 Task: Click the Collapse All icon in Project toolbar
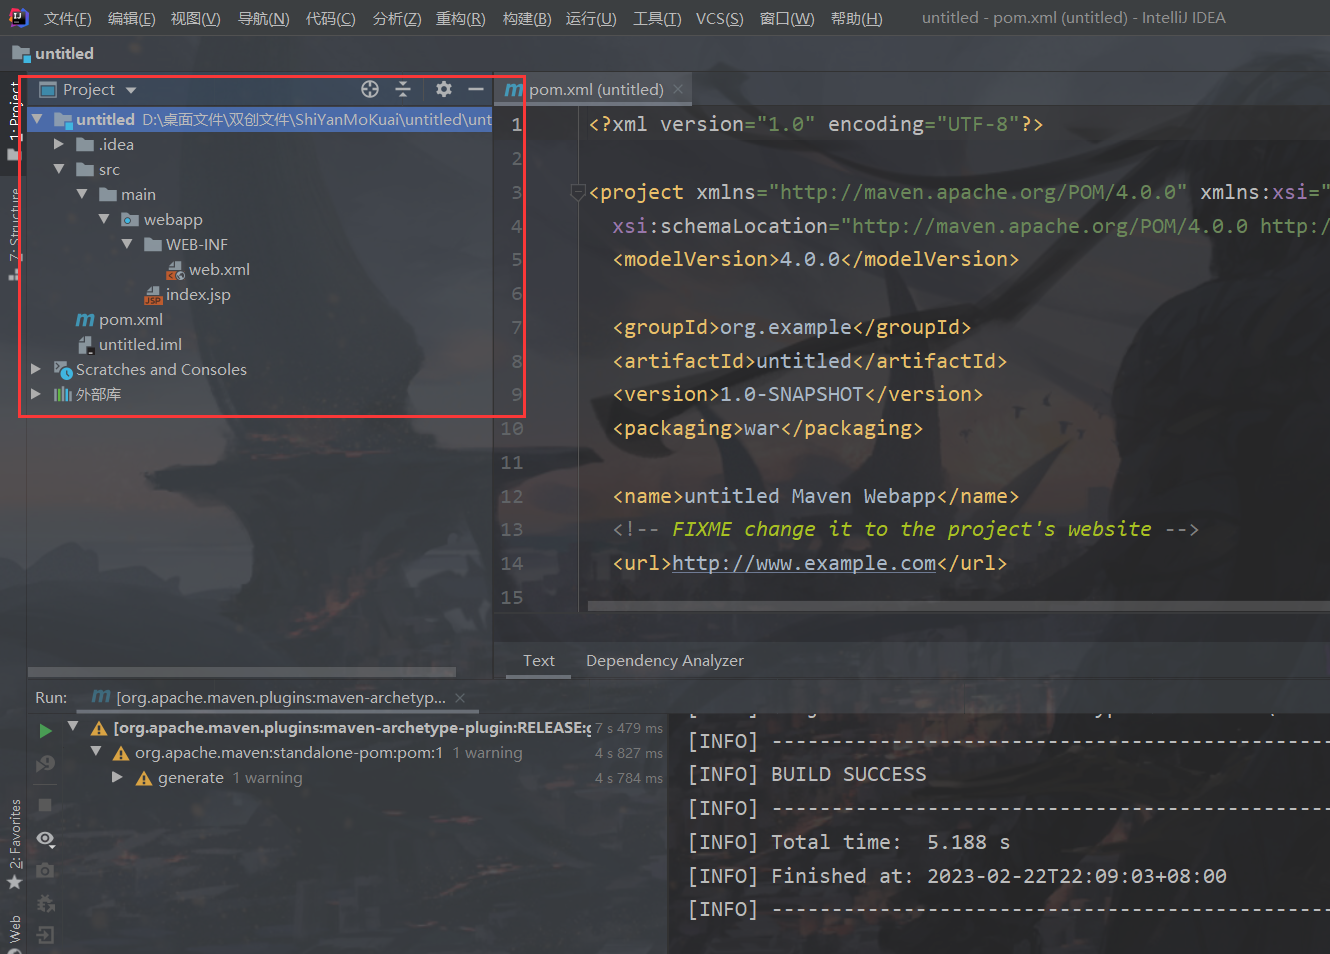[403, 89]
